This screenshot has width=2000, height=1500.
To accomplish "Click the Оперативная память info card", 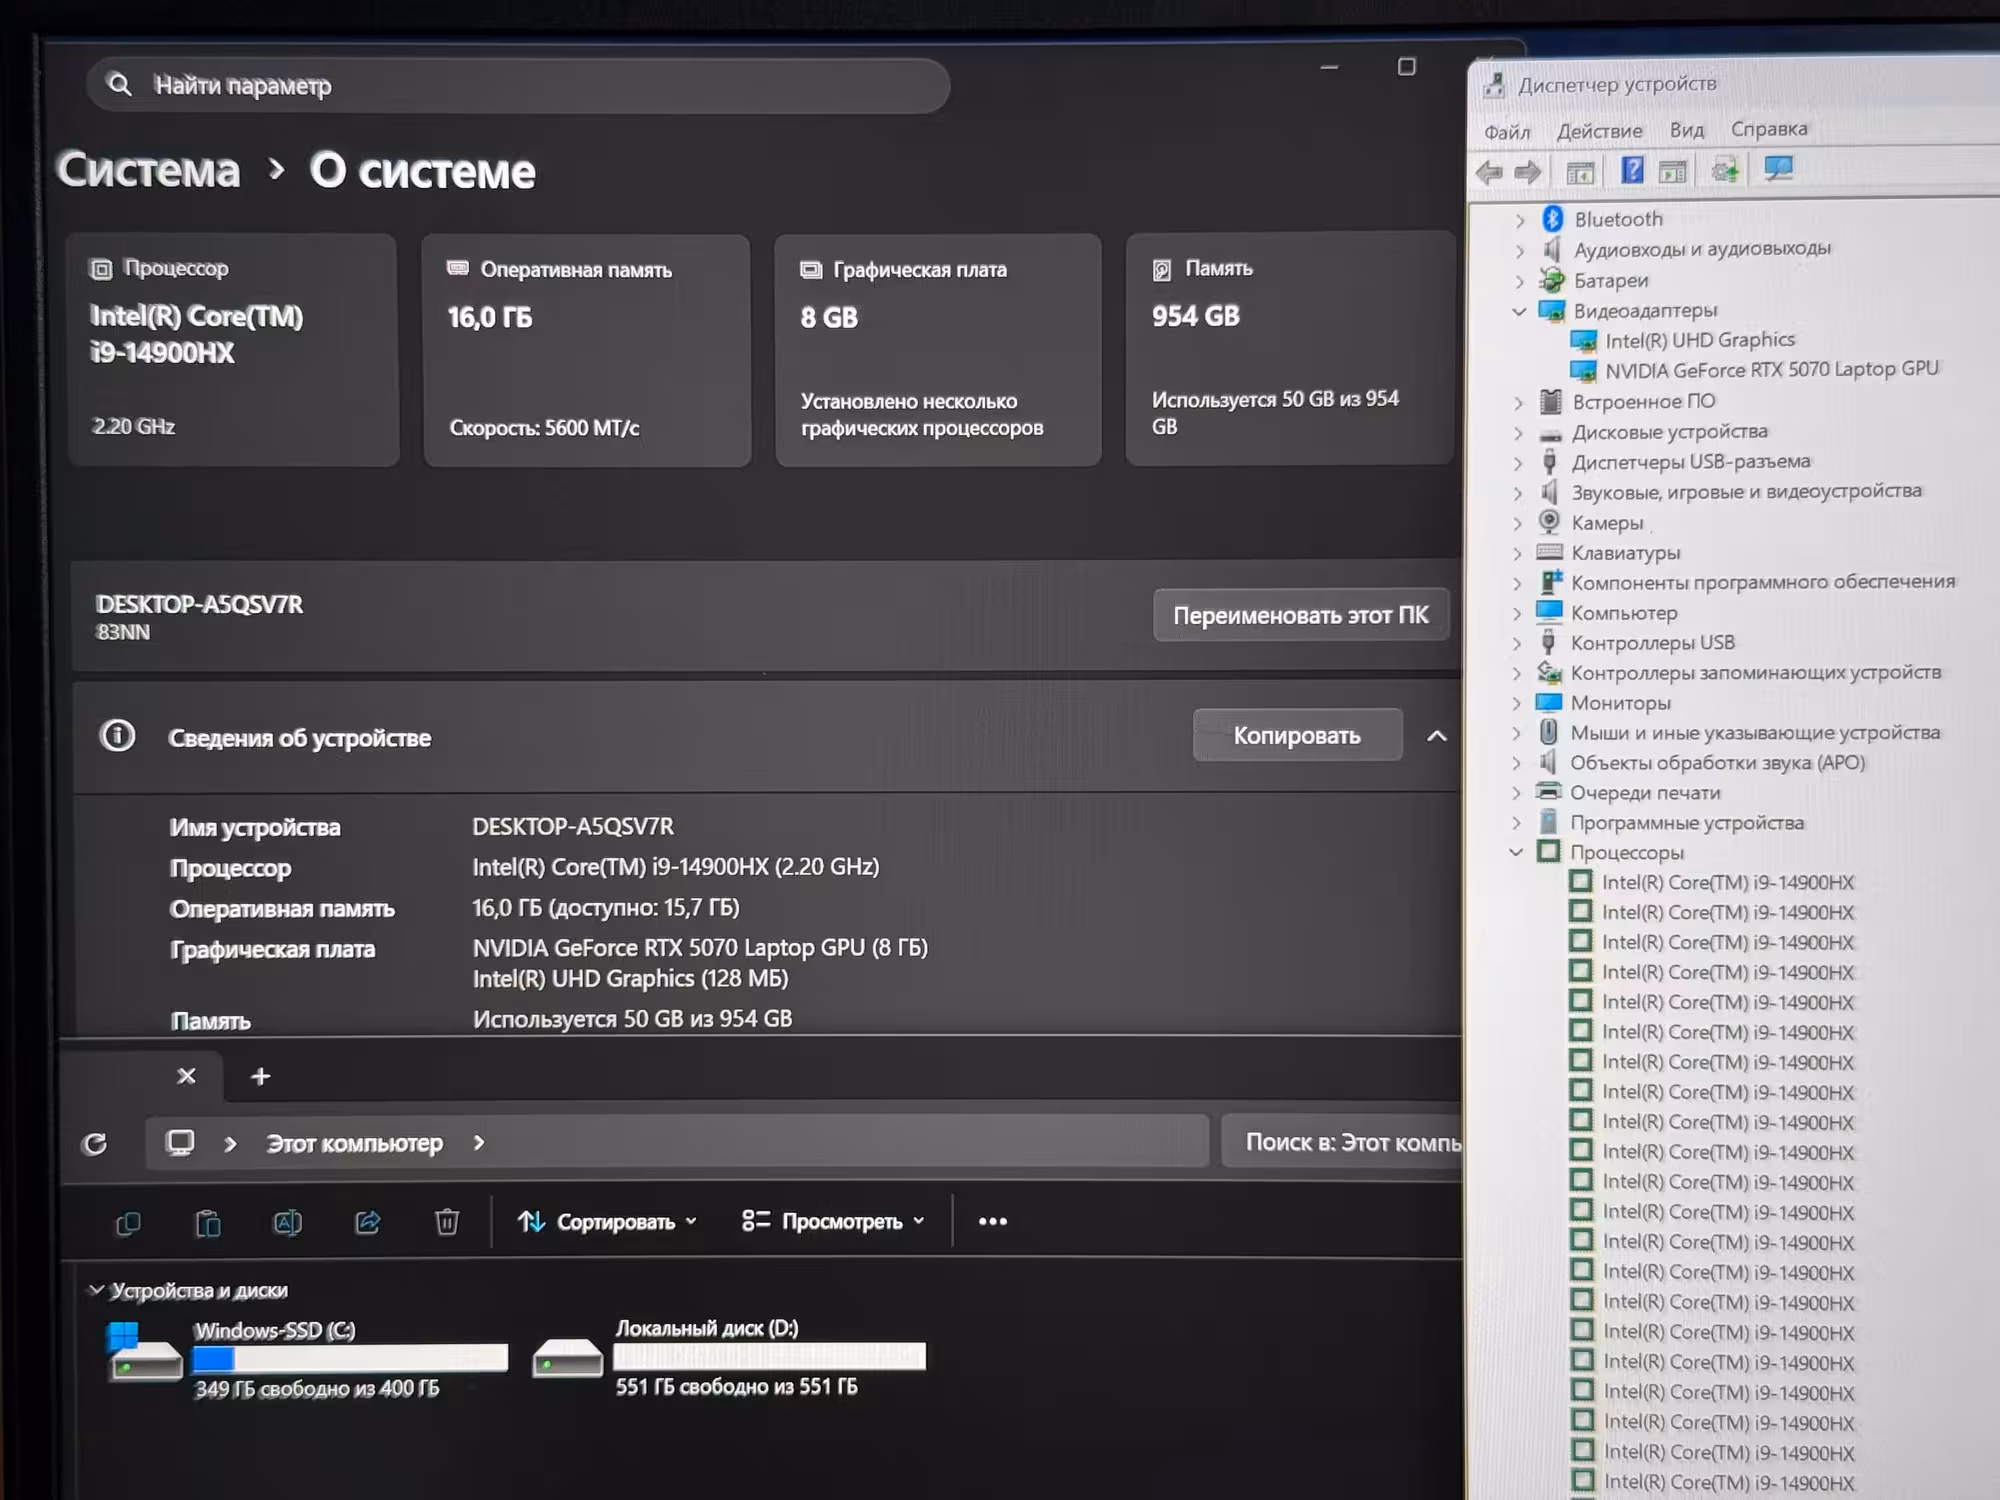I will point(587,350).
